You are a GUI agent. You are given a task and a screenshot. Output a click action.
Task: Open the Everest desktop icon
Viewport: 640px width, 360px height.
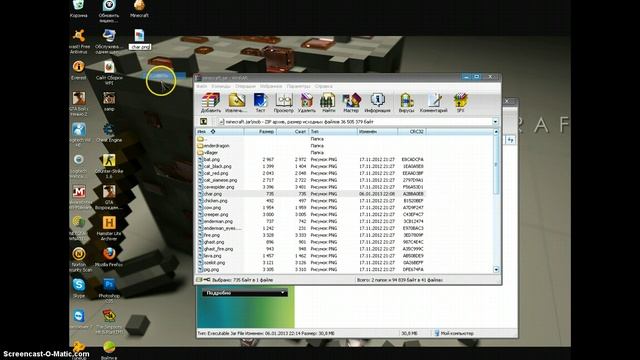coord(79,70)
